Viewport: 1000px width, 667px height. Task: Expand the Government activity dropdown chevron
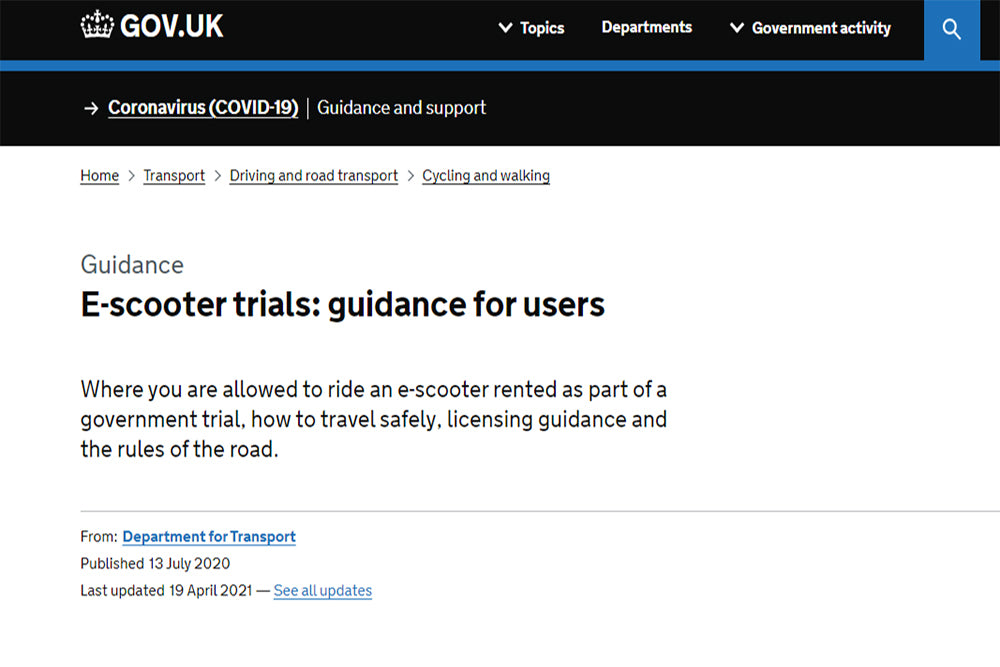pyautogui.click(x=737, y=28)
